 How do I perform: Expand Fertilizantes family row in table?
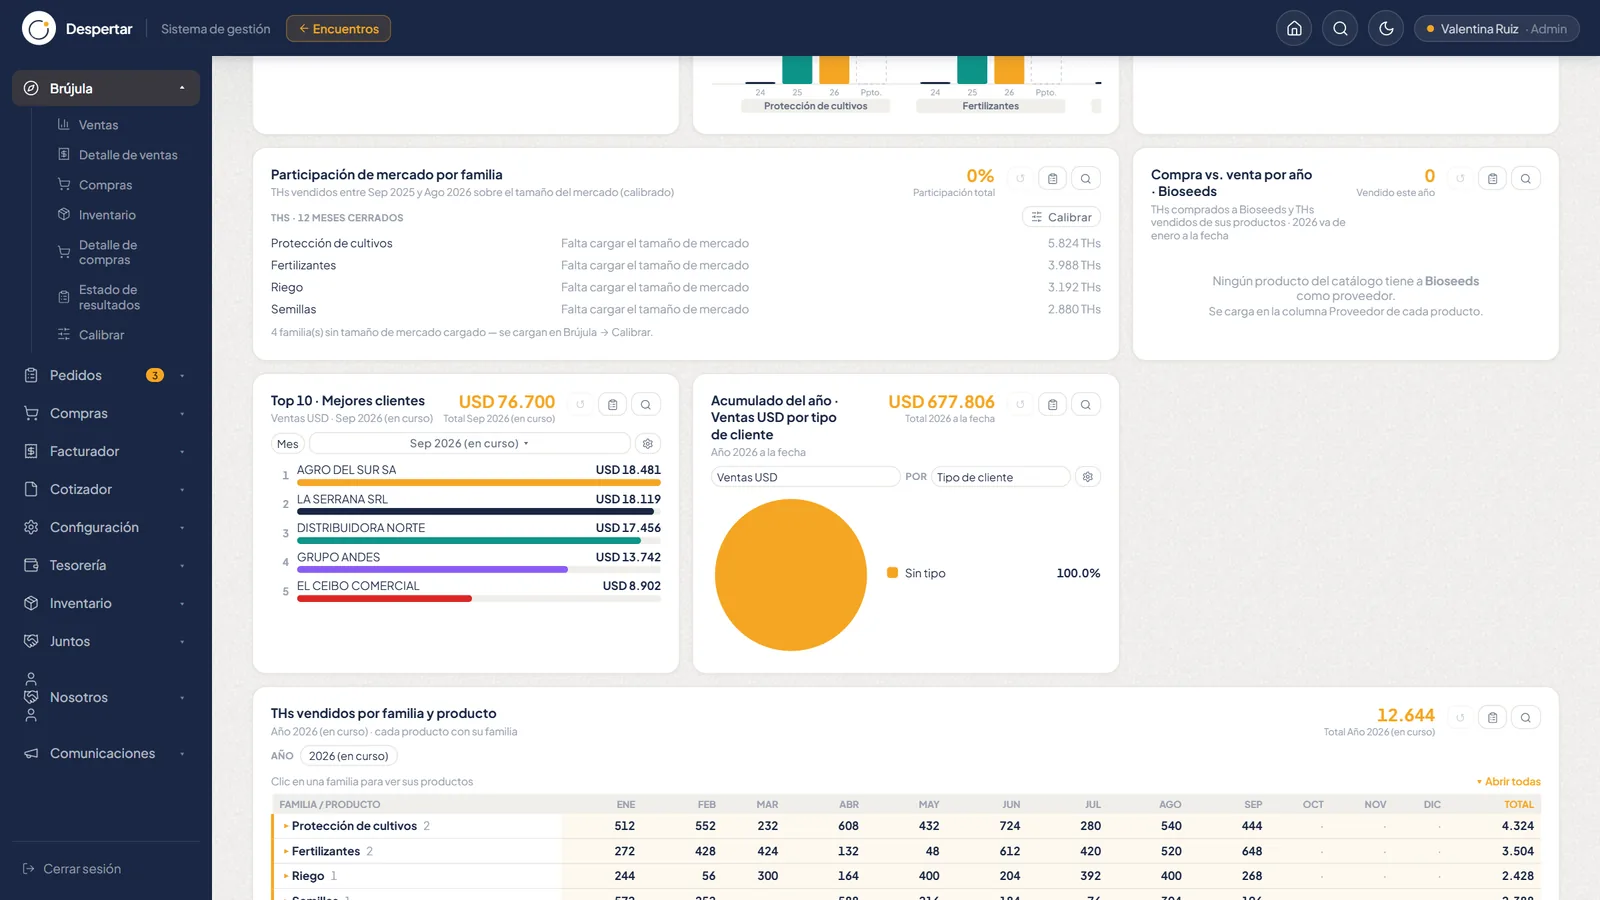coord(906,851)
